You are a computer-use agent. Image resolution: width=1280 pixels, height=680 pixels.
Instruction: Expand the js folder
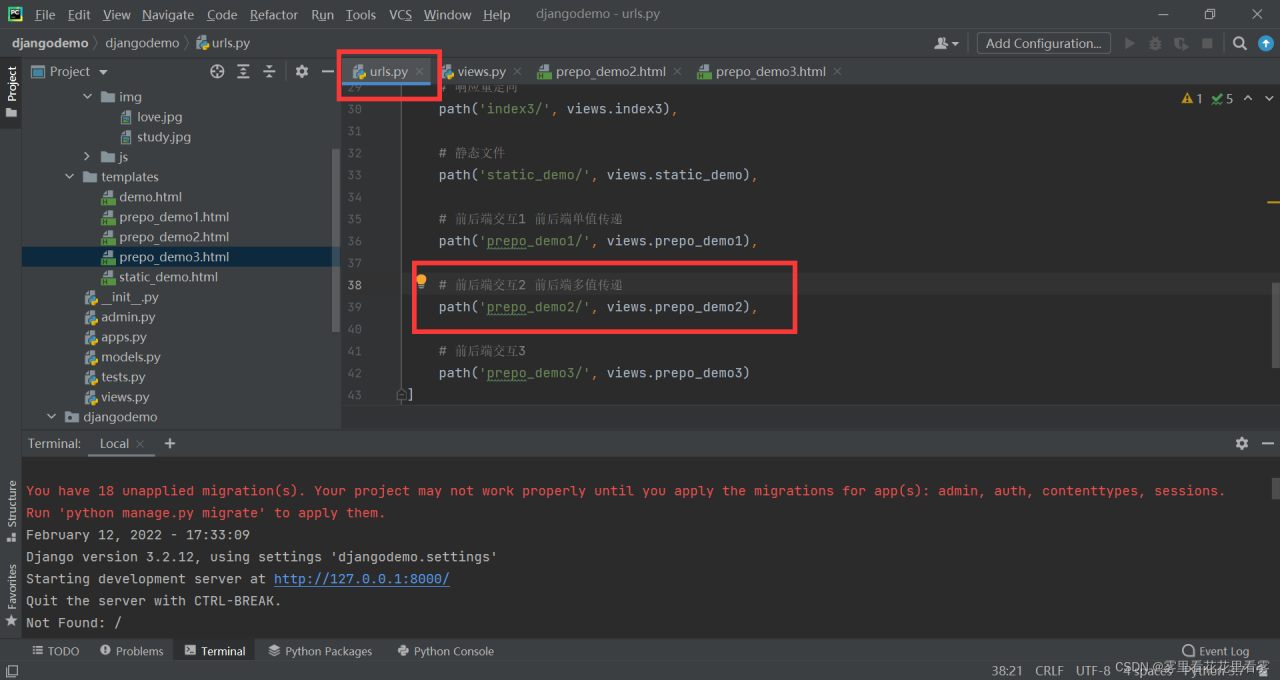click(87, 157)
